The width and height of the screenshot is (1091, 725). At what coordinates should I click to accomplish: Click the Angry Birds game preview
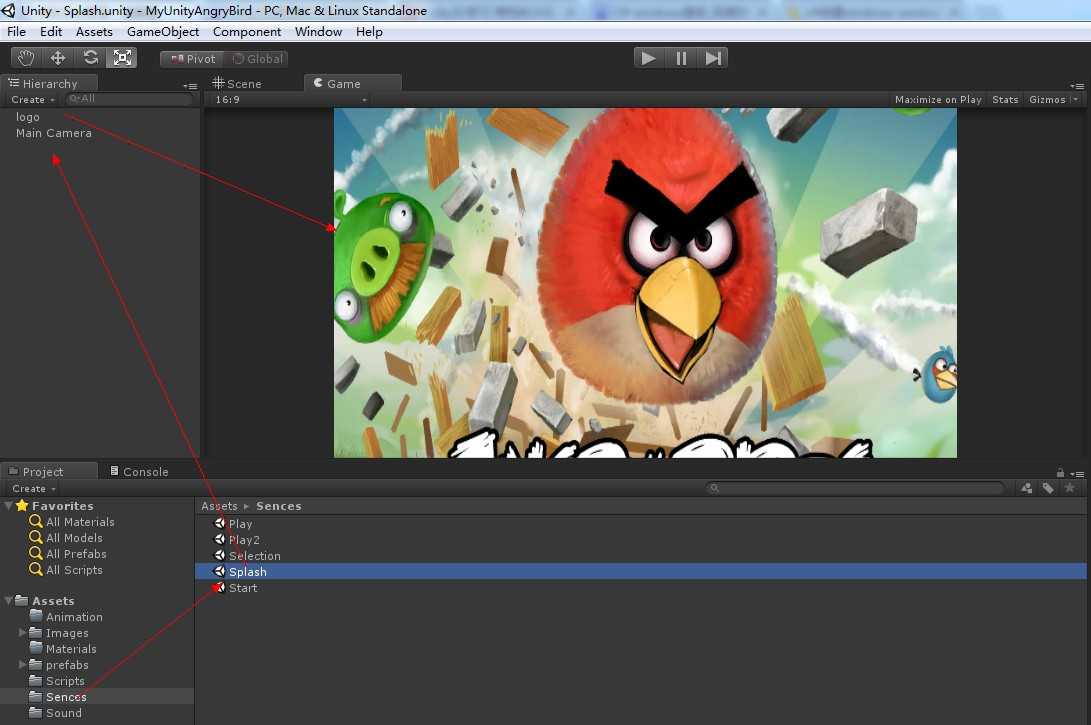(645, 282)
